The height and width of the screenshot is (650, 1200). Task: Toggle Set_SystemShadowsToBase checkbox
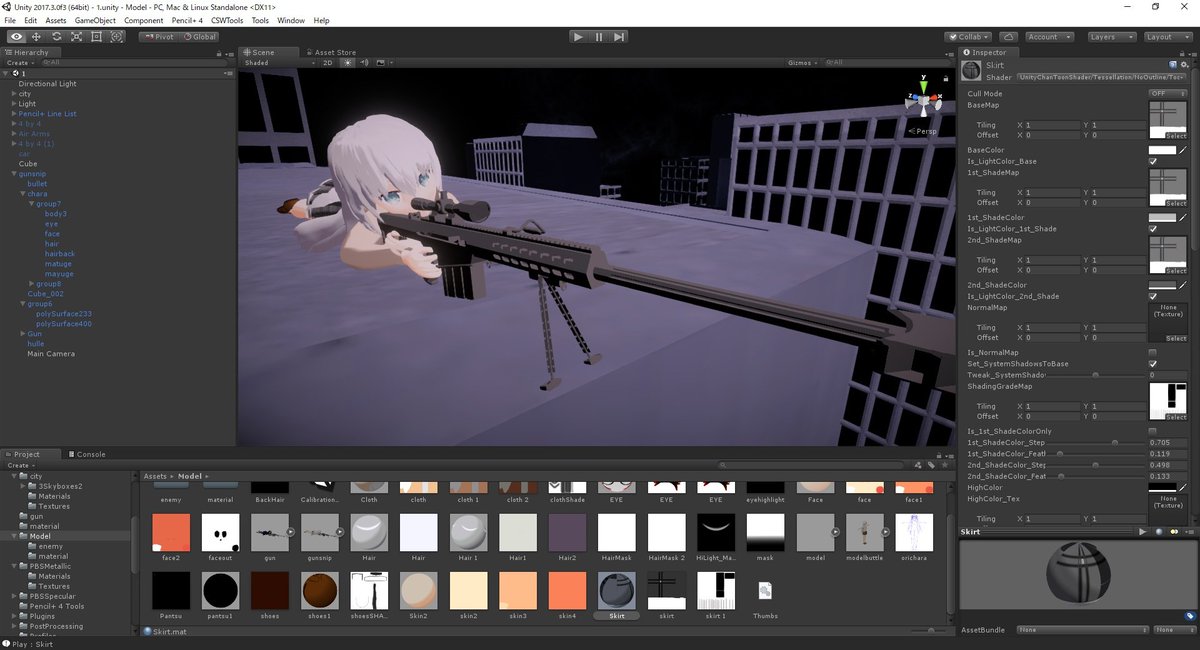[1153, 364]
